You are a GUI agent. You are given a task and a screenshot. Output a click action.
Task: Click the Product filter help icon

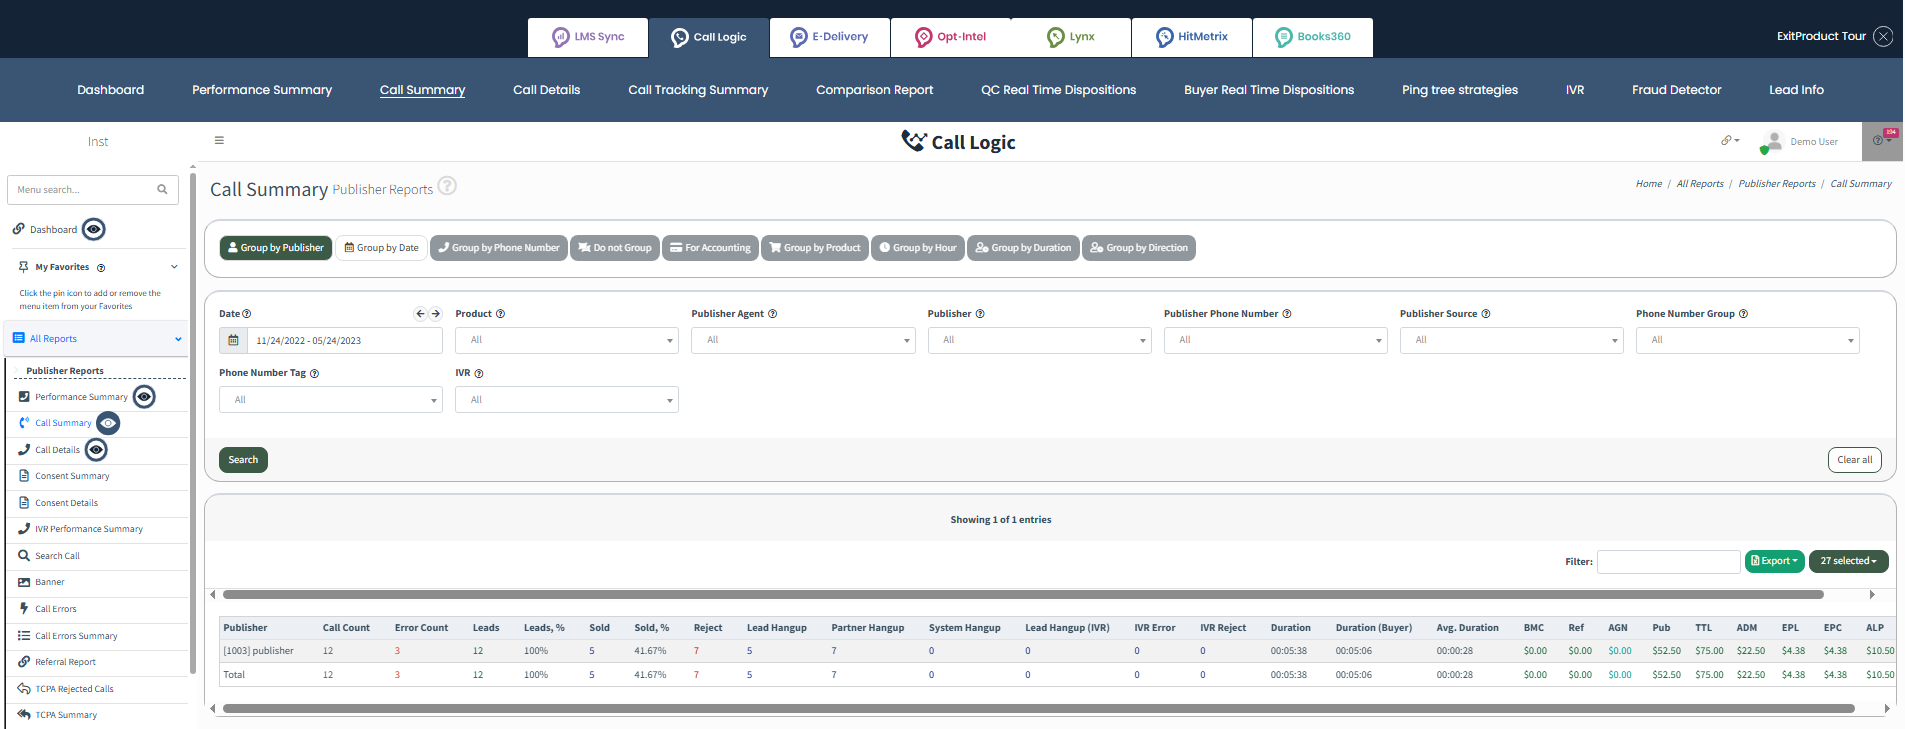click(x=501, y=314)
